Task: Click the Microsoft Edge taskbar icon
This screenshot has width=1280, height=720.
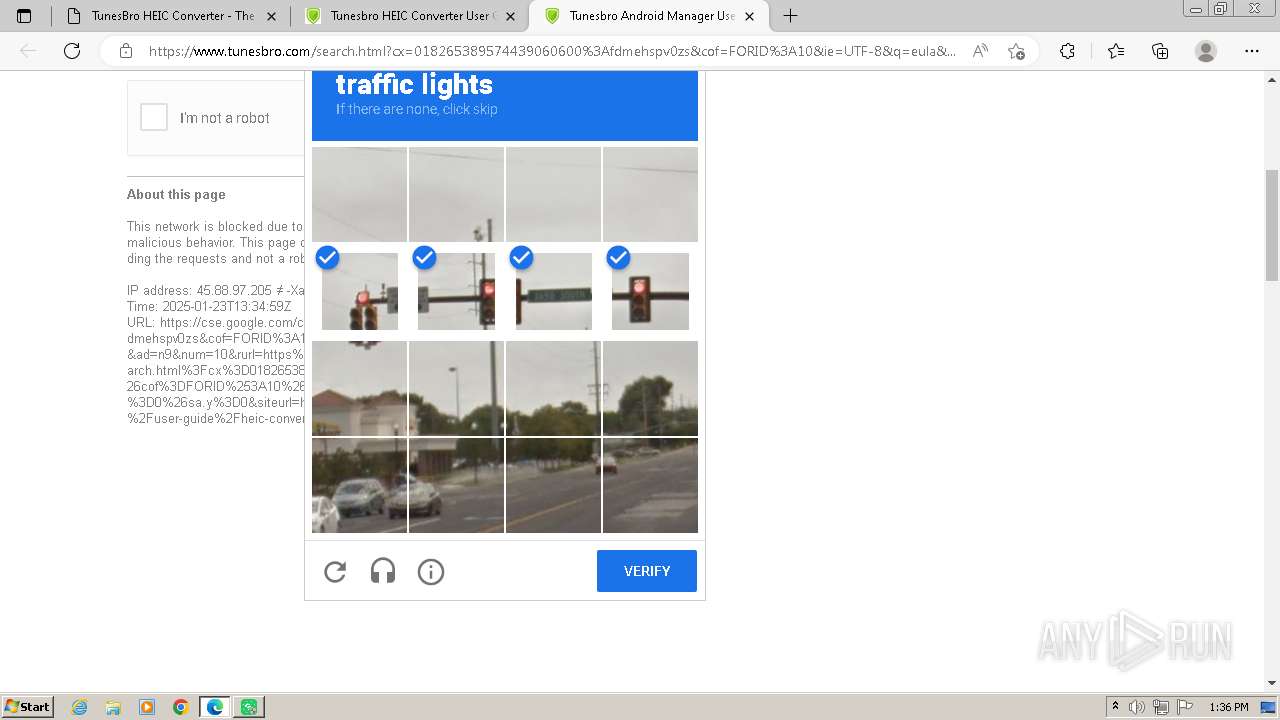Action: click(x=215, y=707)
